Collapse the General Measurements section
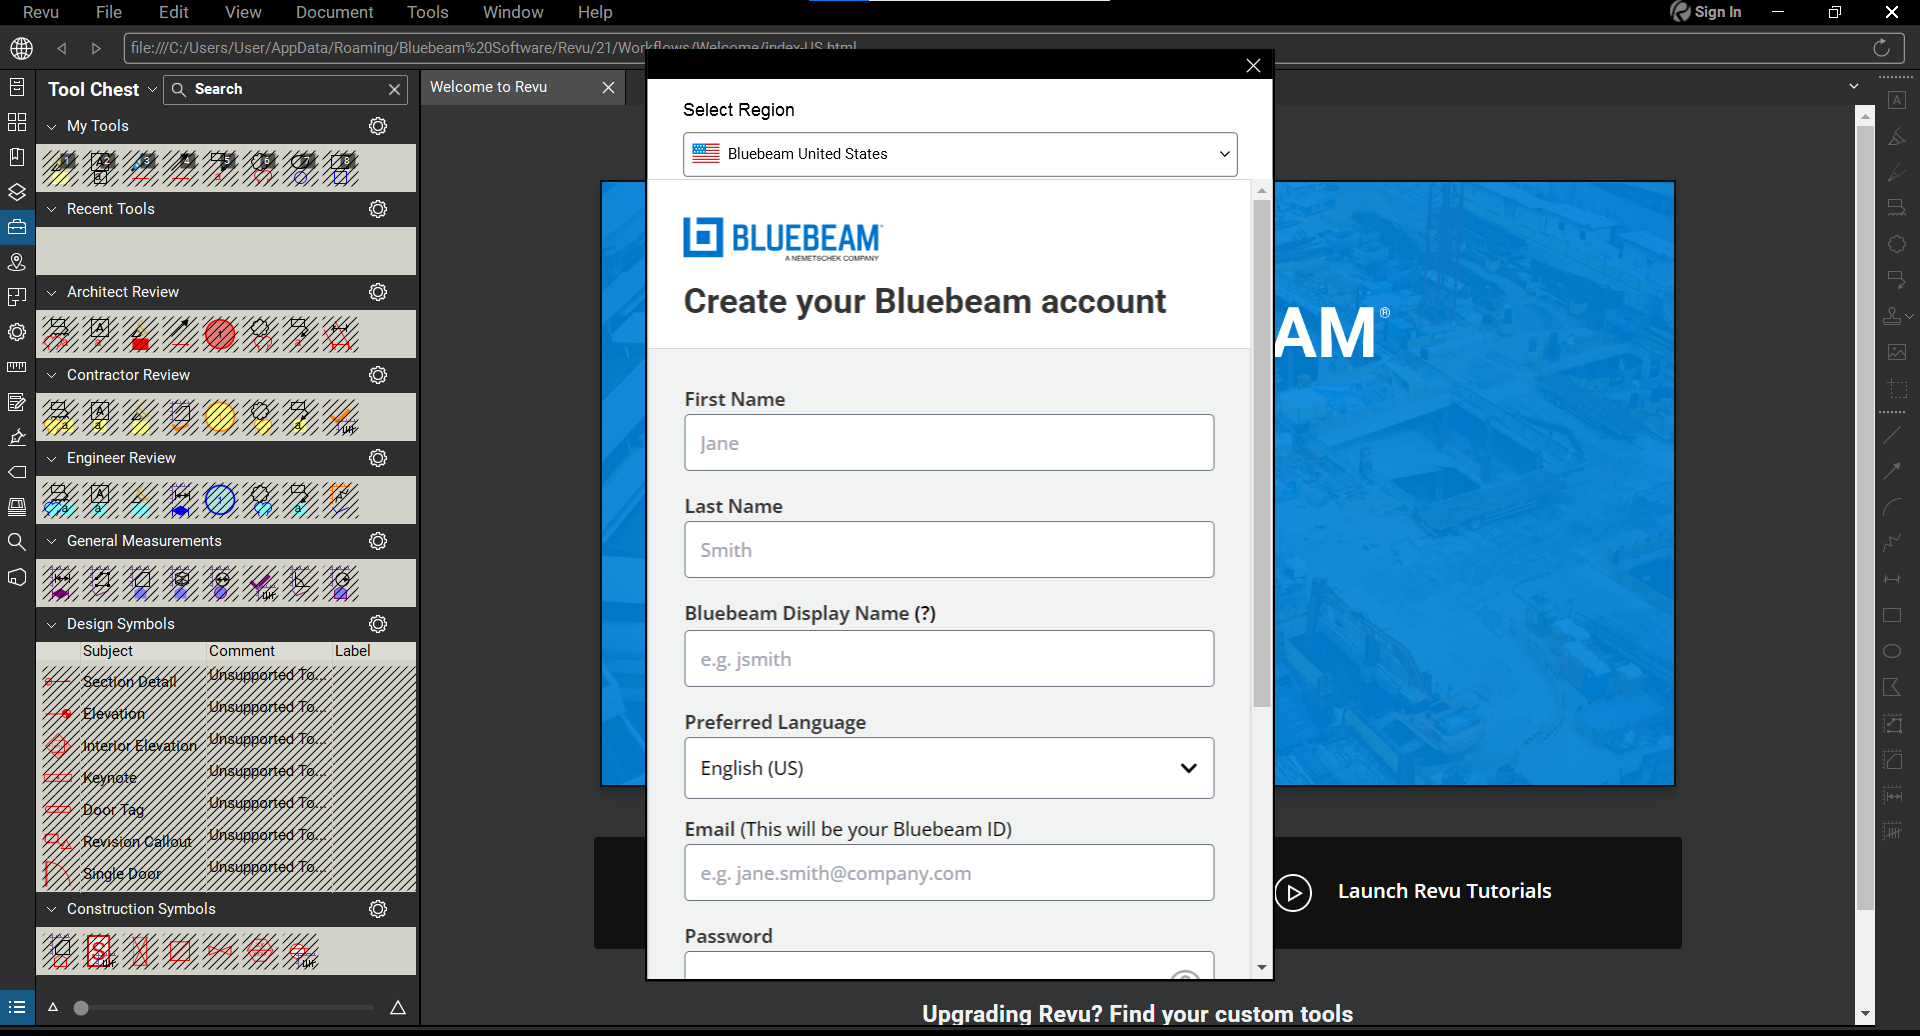Screen dimensions: 1920x1036 [x=52, y=541]
